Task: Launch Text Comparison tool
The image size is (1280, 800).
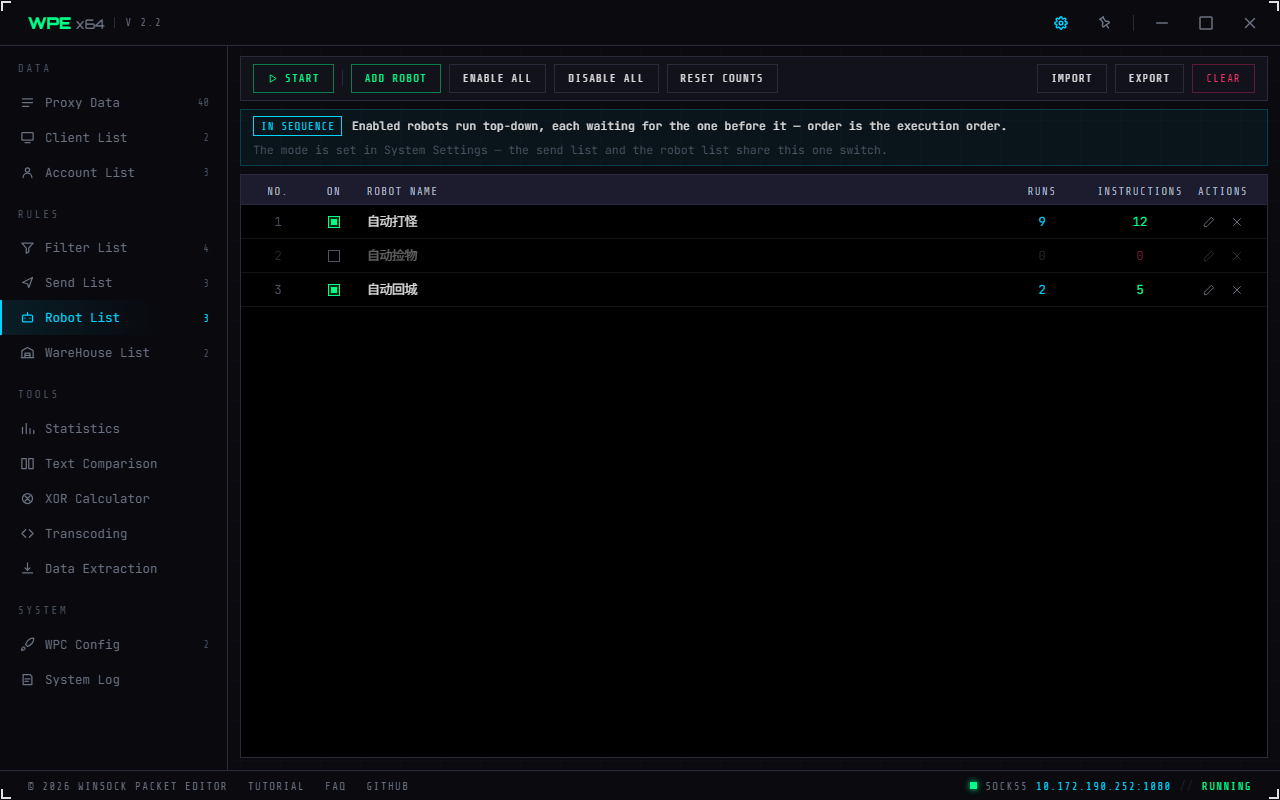Action: (114, 464)
